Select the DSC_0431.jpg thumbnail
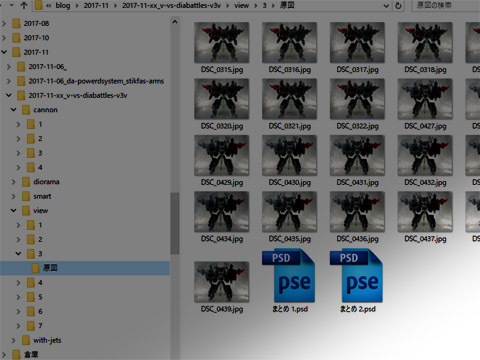 (357, 155)
